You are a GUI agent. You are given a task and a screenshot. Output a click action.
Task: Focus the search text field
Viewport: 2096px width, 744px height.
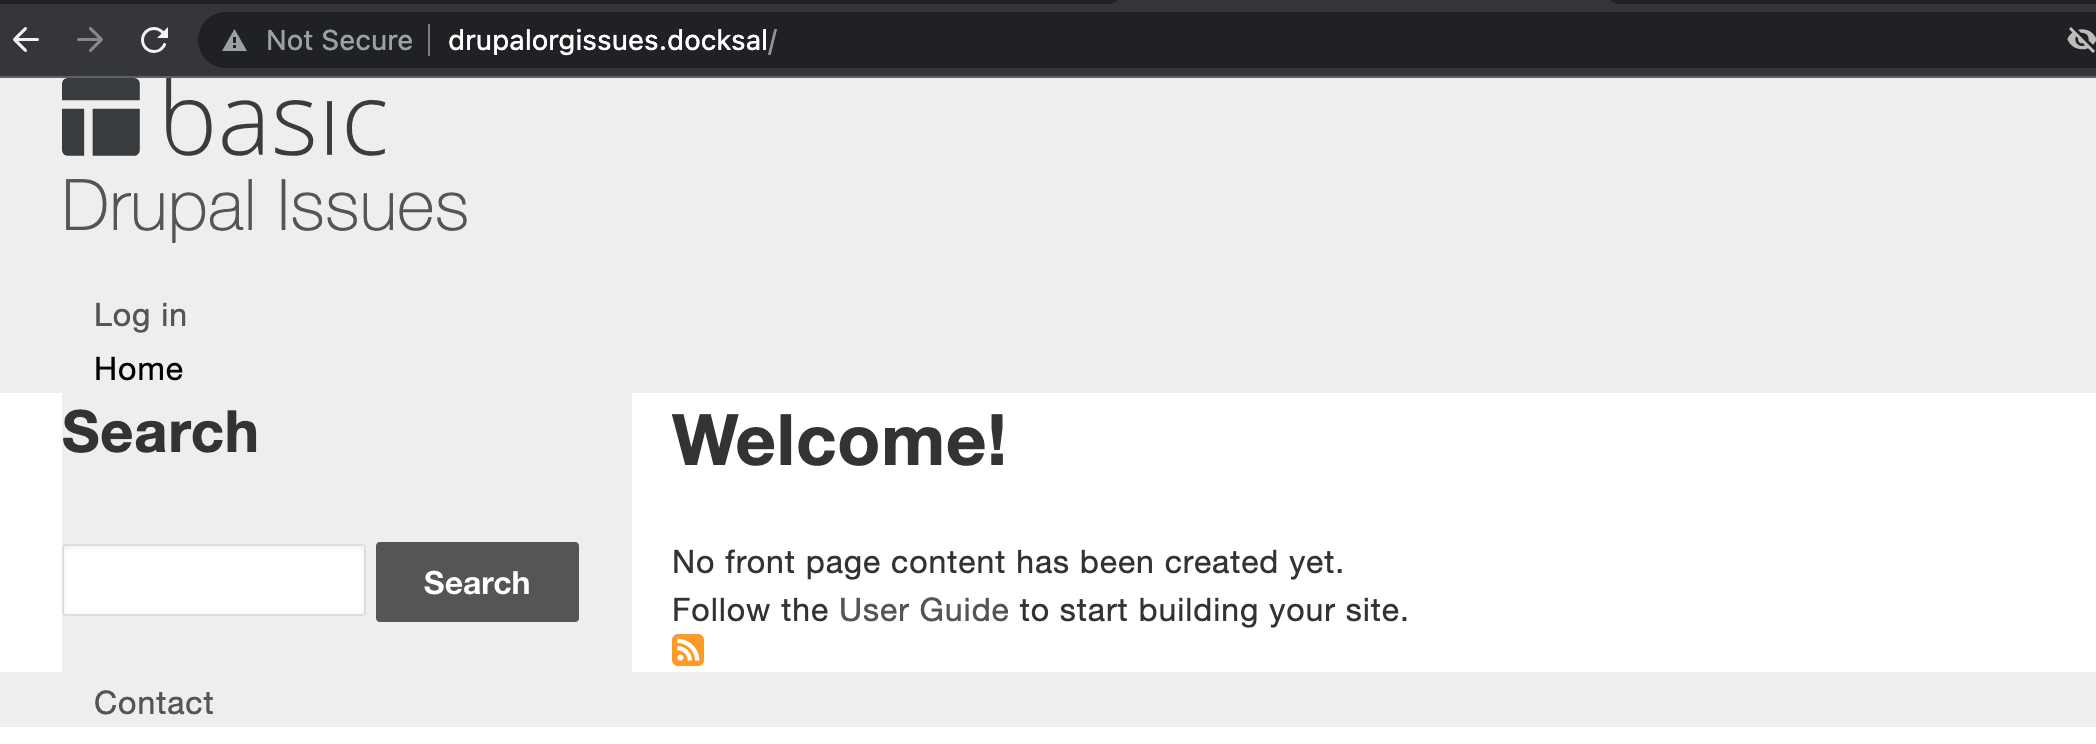click(x=214, y=580)
